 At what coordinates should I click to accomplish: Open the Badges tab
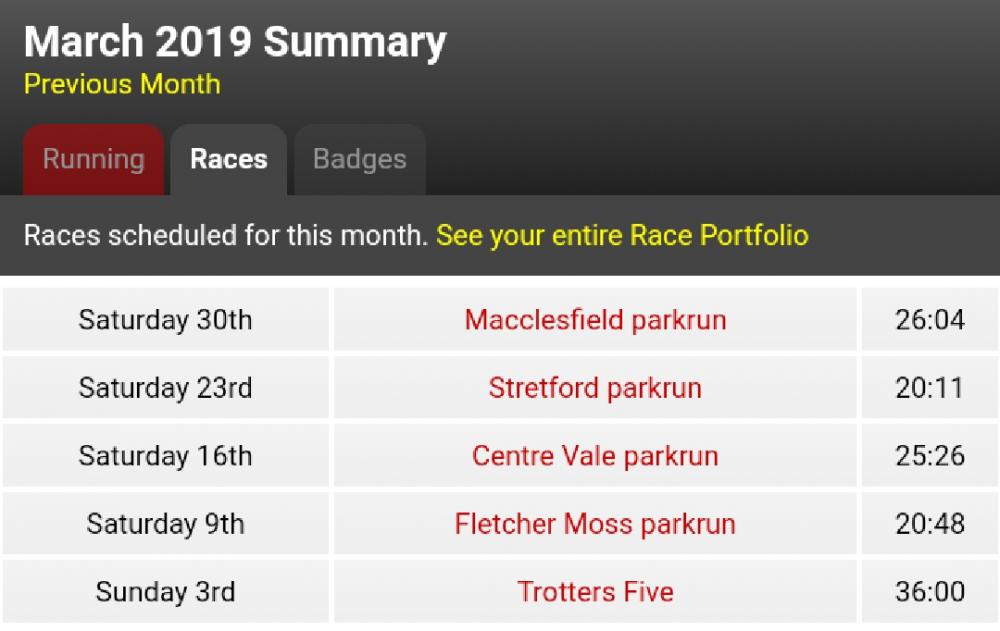360,160
